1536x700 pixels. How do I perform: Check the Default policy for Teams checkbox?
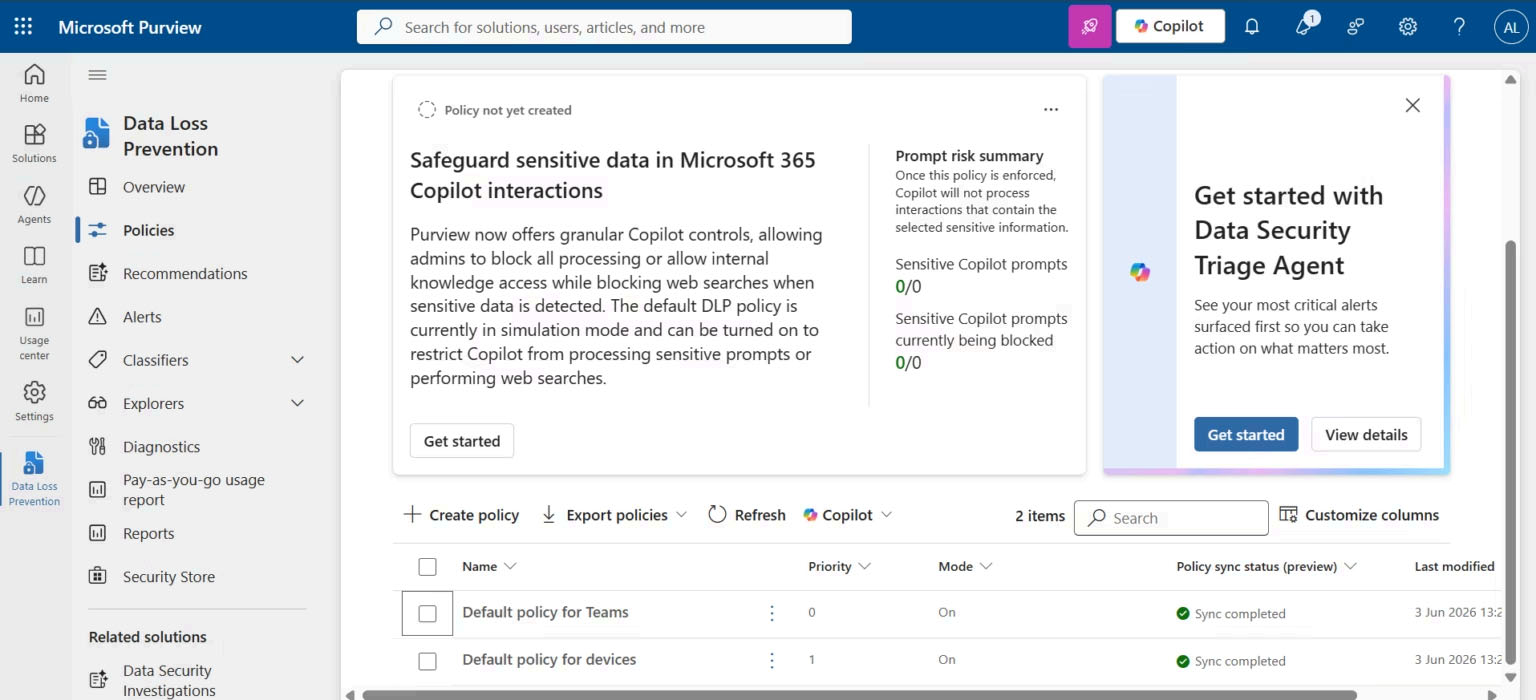pyautogui.click(x=427, y=614)
